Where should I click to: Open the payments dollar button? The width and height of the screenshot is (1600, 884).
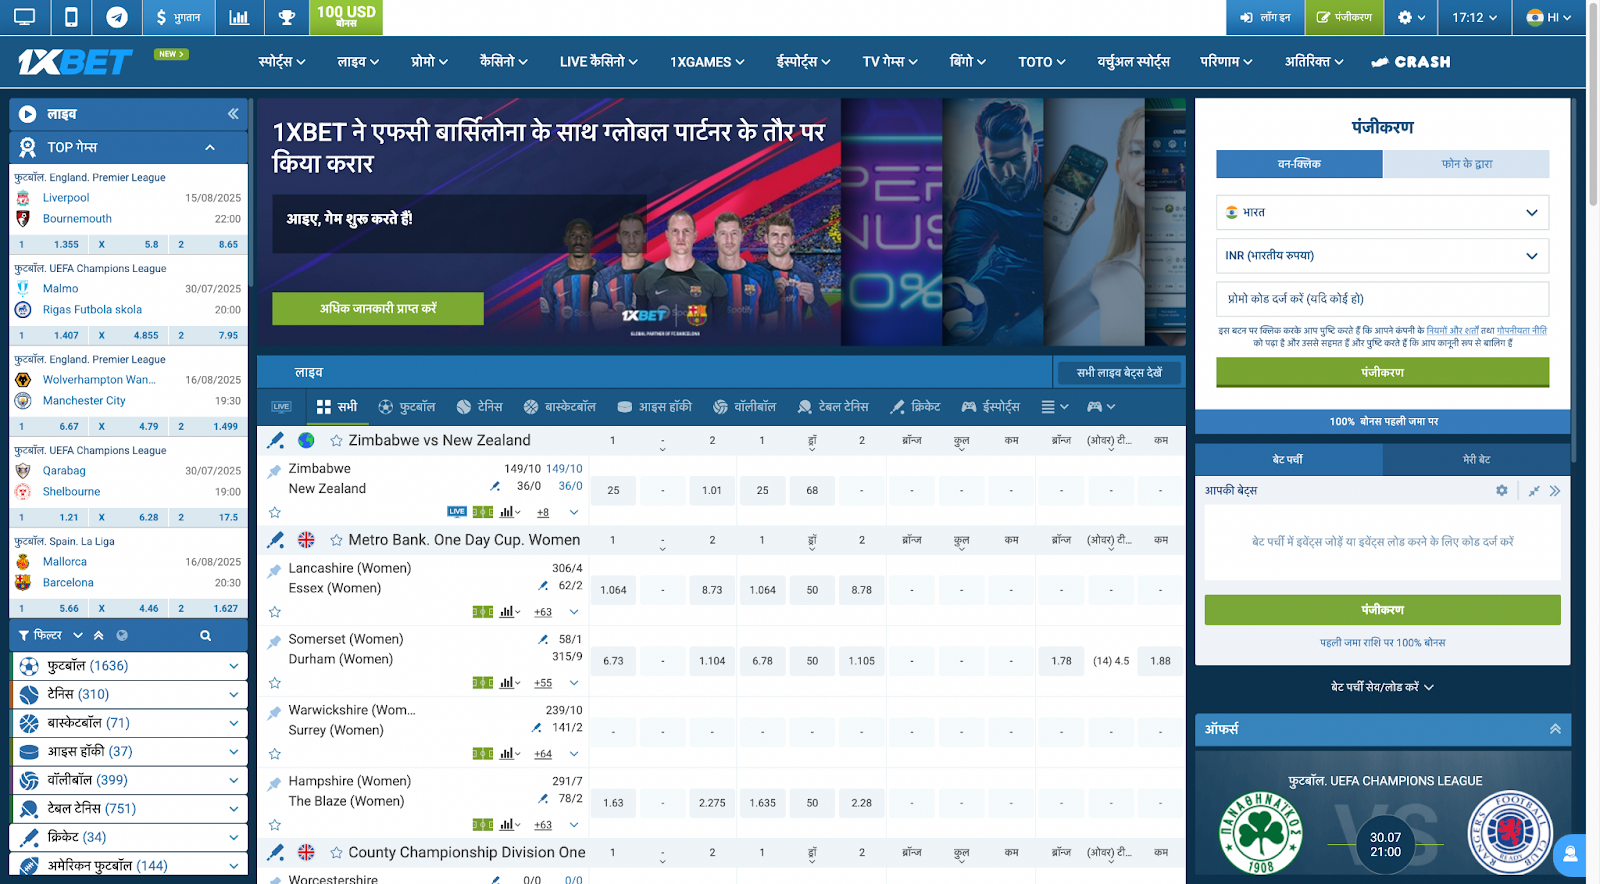pos(178,17)
